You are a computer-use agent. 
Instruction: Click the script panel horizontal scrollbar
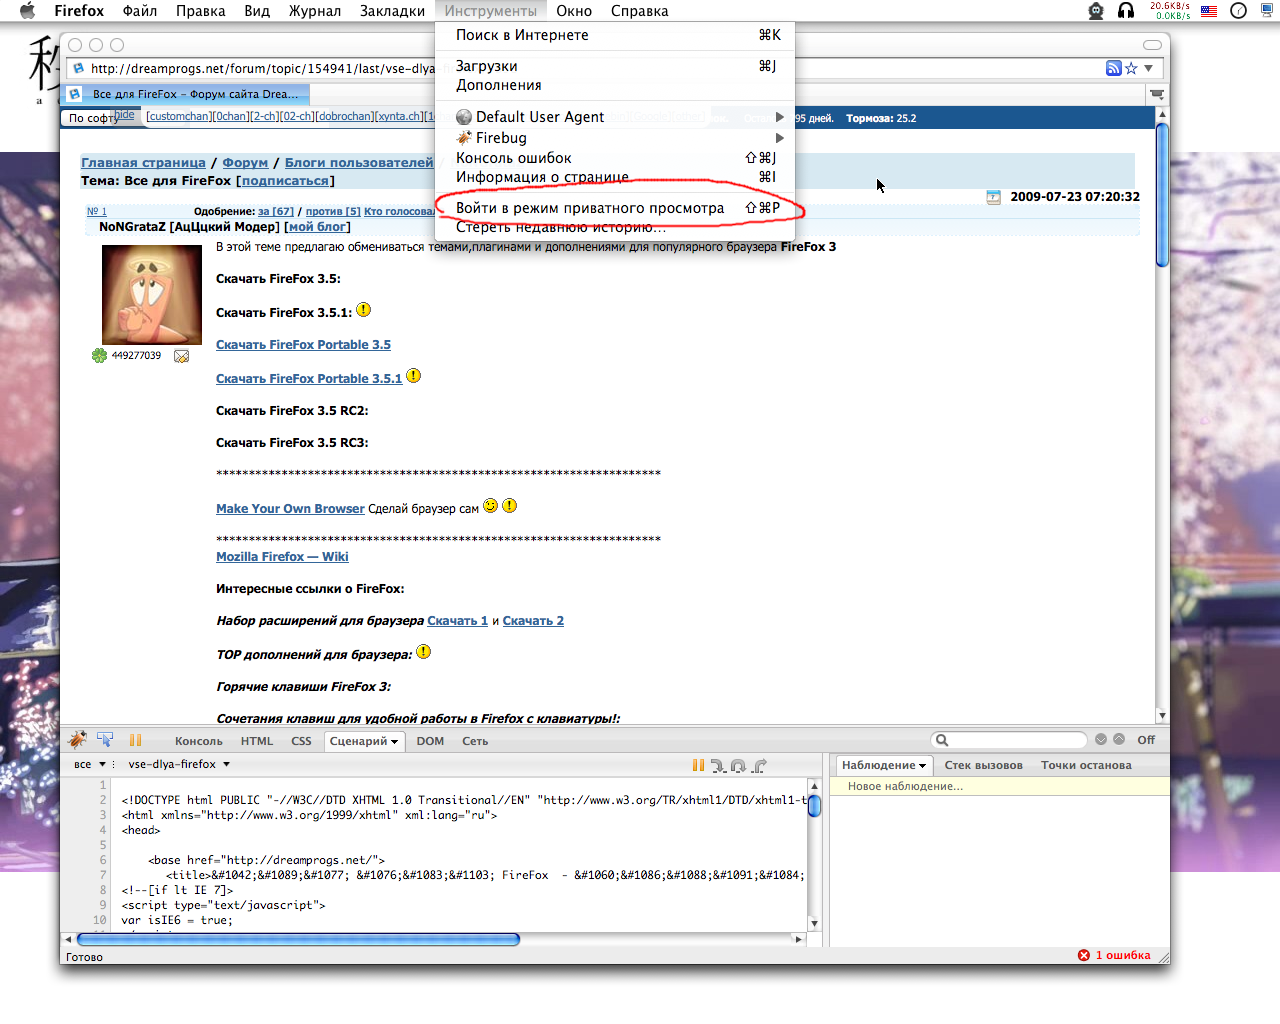coord(298,939)
